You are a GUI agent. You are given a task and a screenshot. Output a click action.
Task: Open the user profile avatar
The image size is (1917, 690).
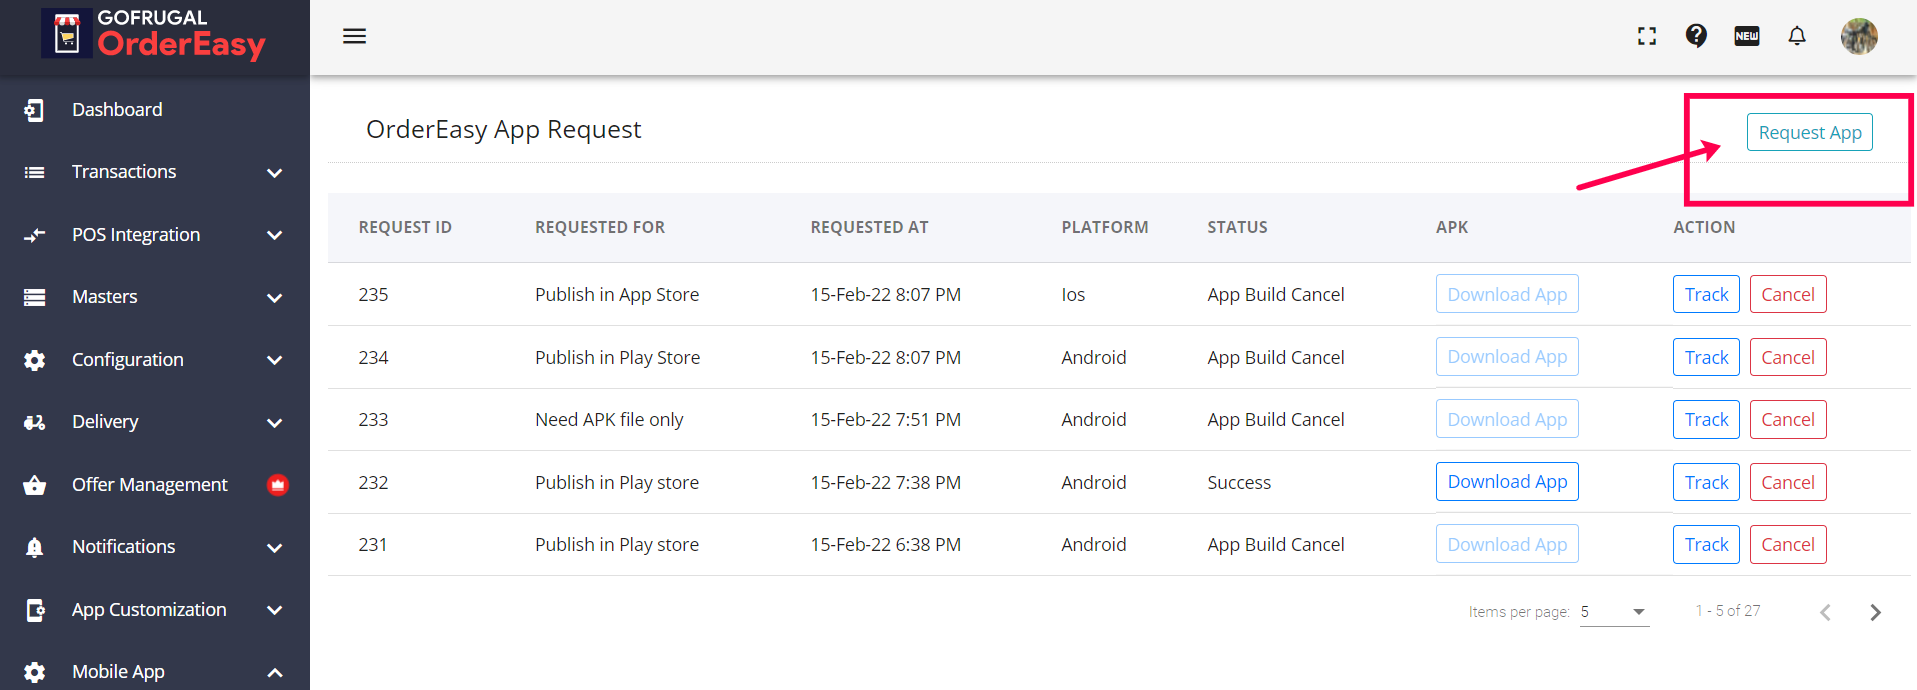[x=1859, y=36]
